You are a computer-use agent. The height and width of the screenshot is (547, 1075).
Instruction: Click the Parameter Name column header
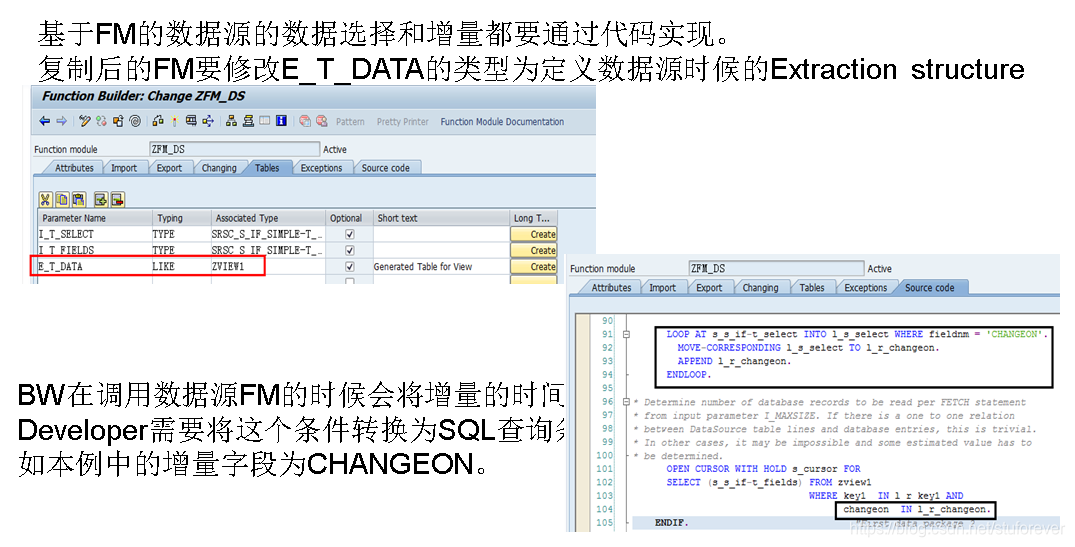point(95,218)
